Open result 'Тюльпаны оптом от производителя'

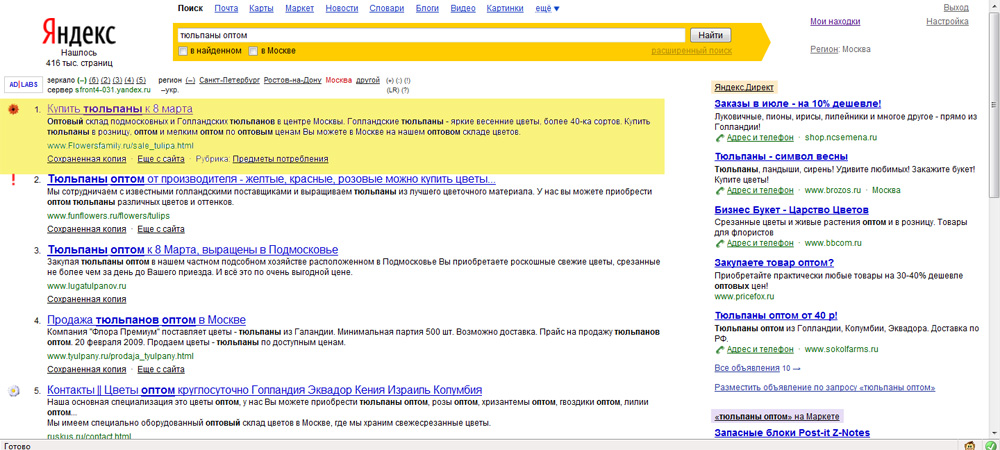pyautogui.click(x=272, y=179)
